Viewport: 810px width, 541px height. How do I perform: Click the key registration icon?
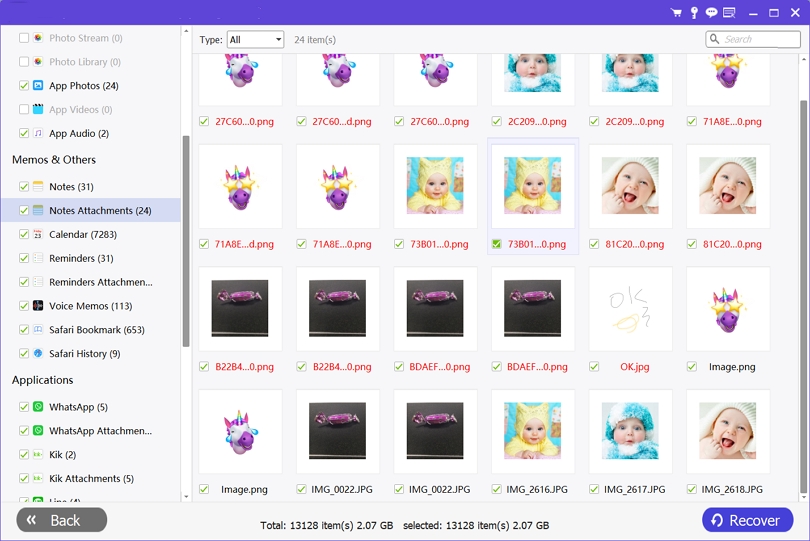click(x=694, y=13)
